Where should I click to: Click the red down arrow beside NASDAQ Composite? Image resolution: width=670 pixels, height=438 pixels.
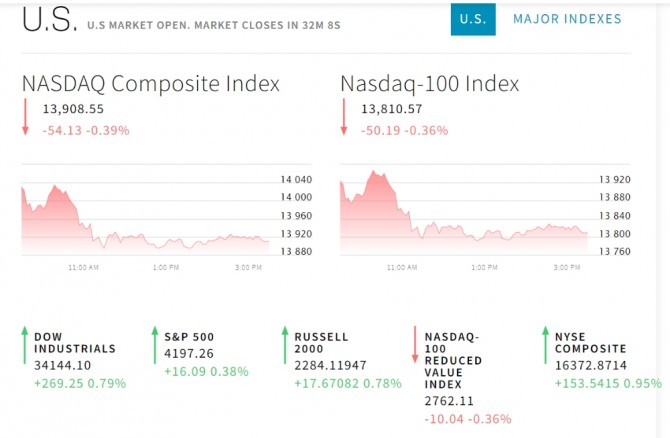(26, 116)
